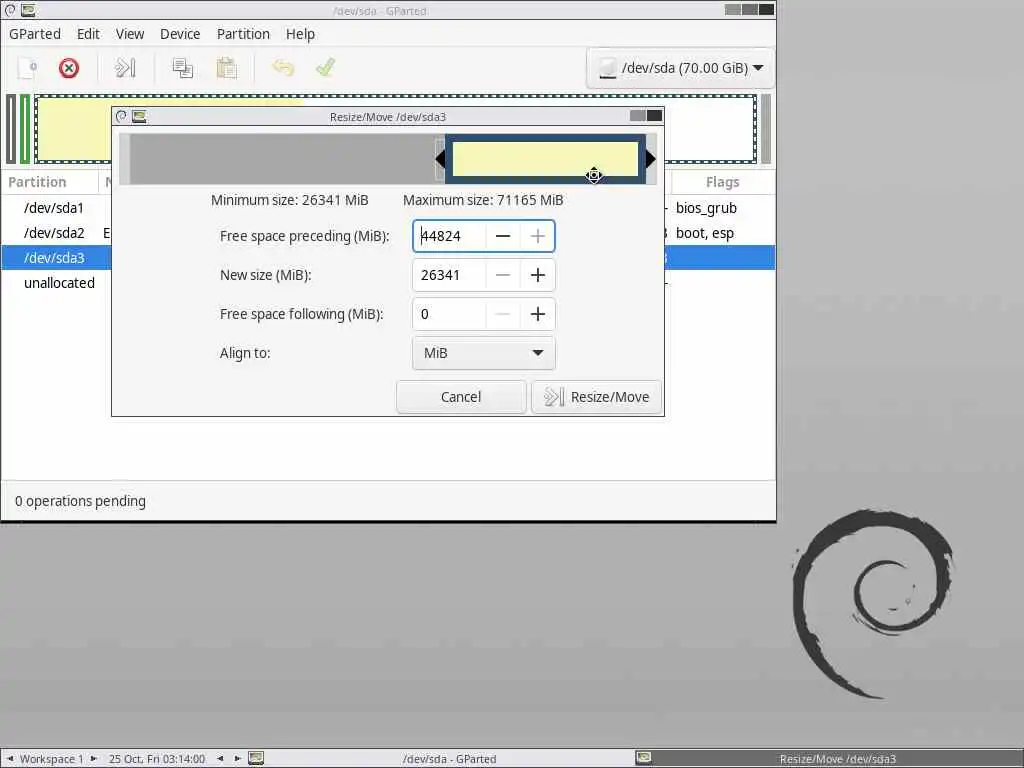The image size is (1024, 768).
Task: Open the /dev/sda (70.00 GiB) device selector
Action: pyautogui.click(x=680, y=68)
